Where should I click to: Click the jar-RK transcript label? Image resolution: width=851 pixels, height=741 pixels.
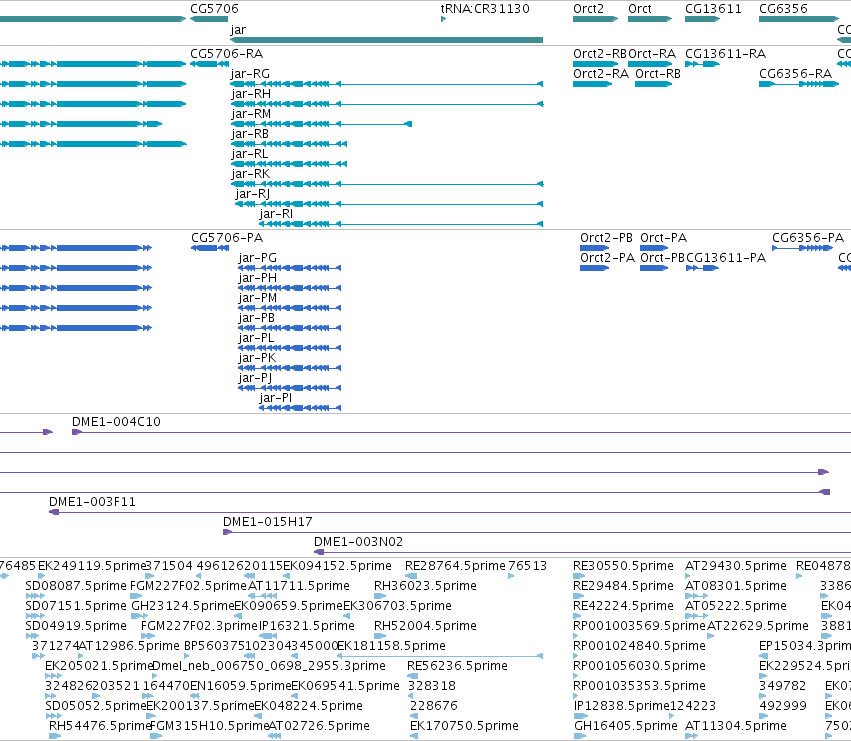[250, 174]
